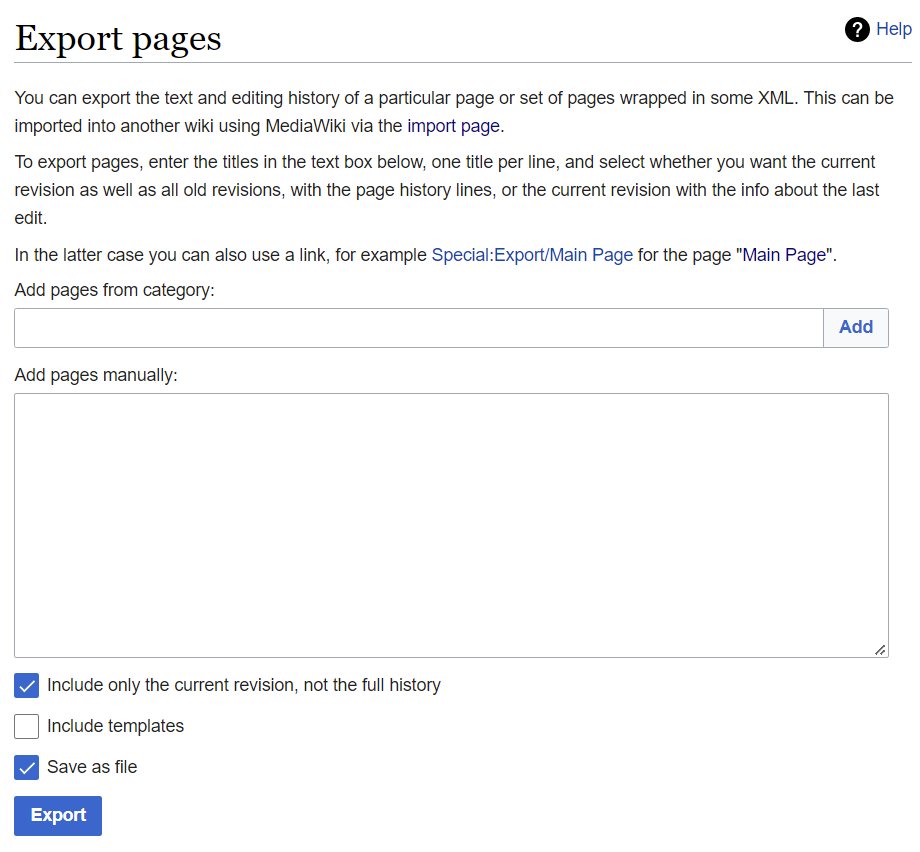
Task: Click the paragraph beginning "To export pages"
Action: tap(446, 190)
